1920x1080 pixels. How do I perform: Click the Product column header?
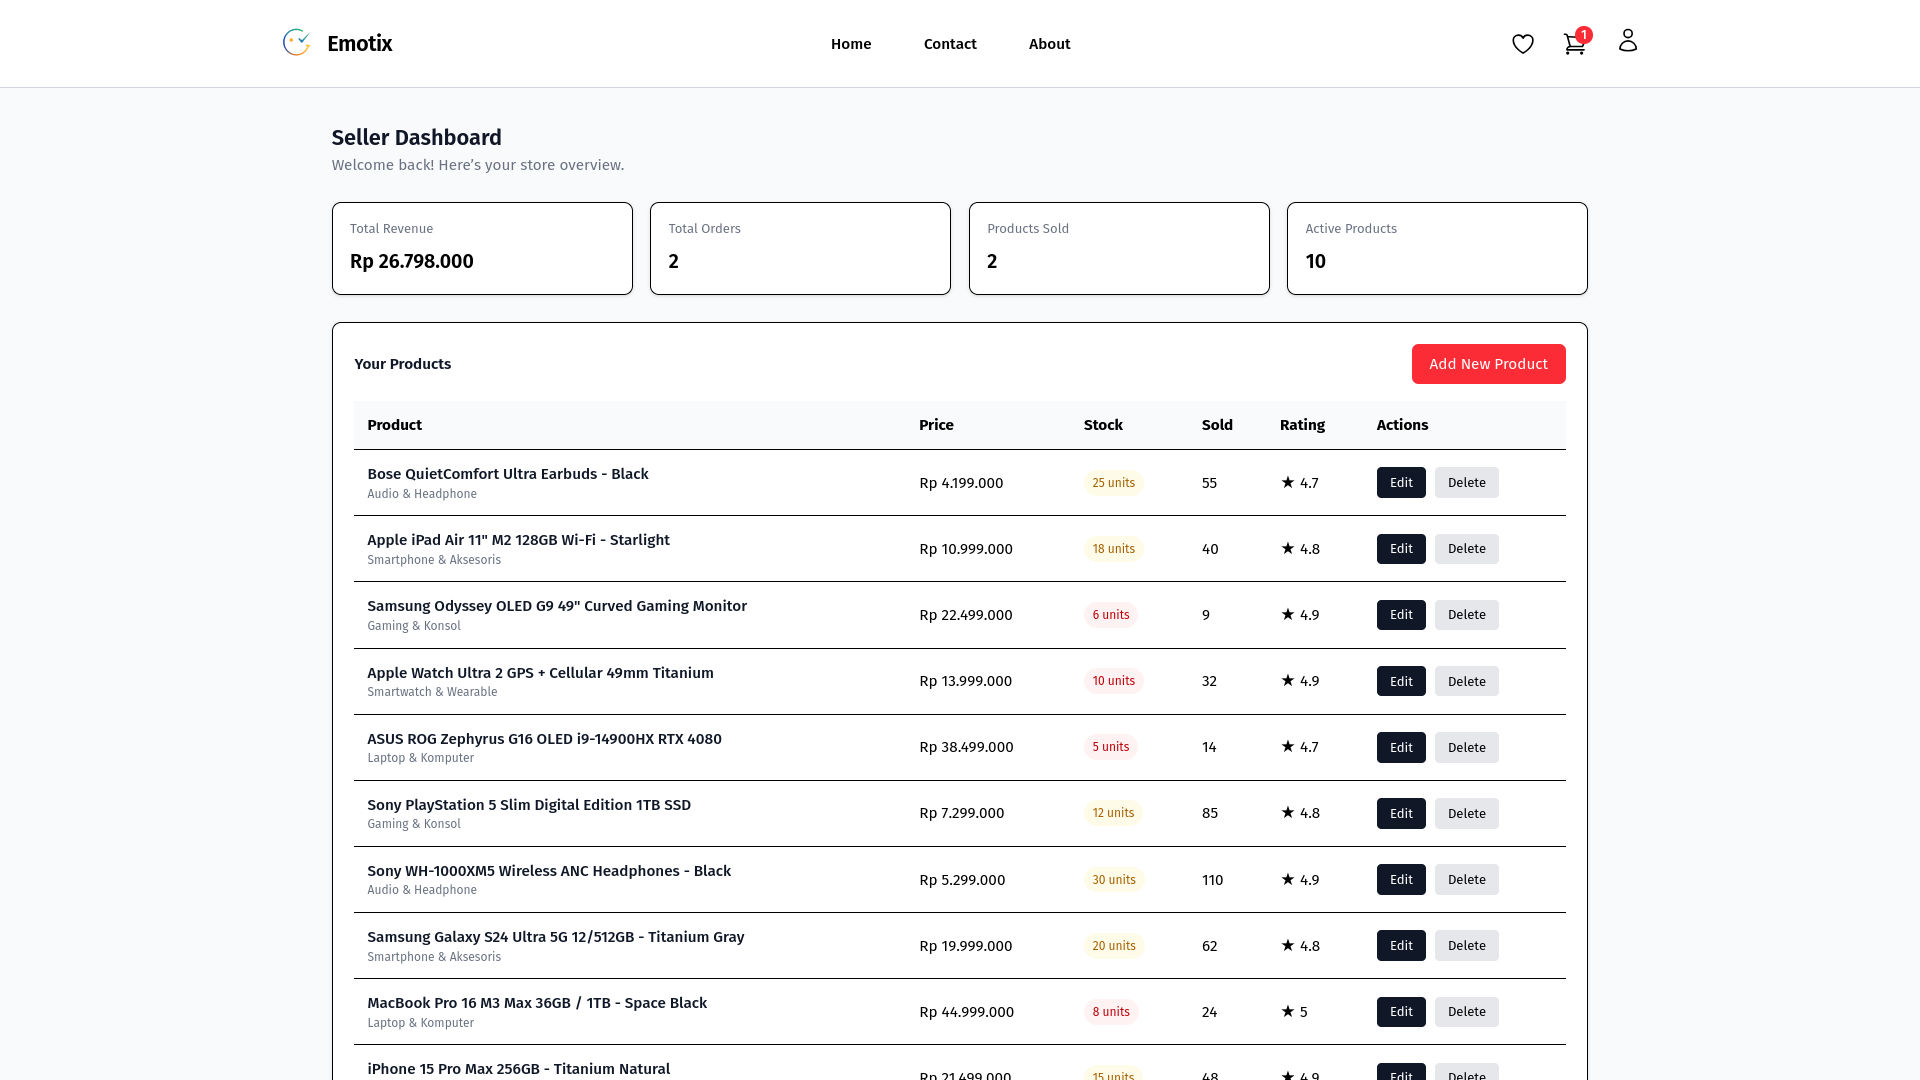tap(394, 425)
